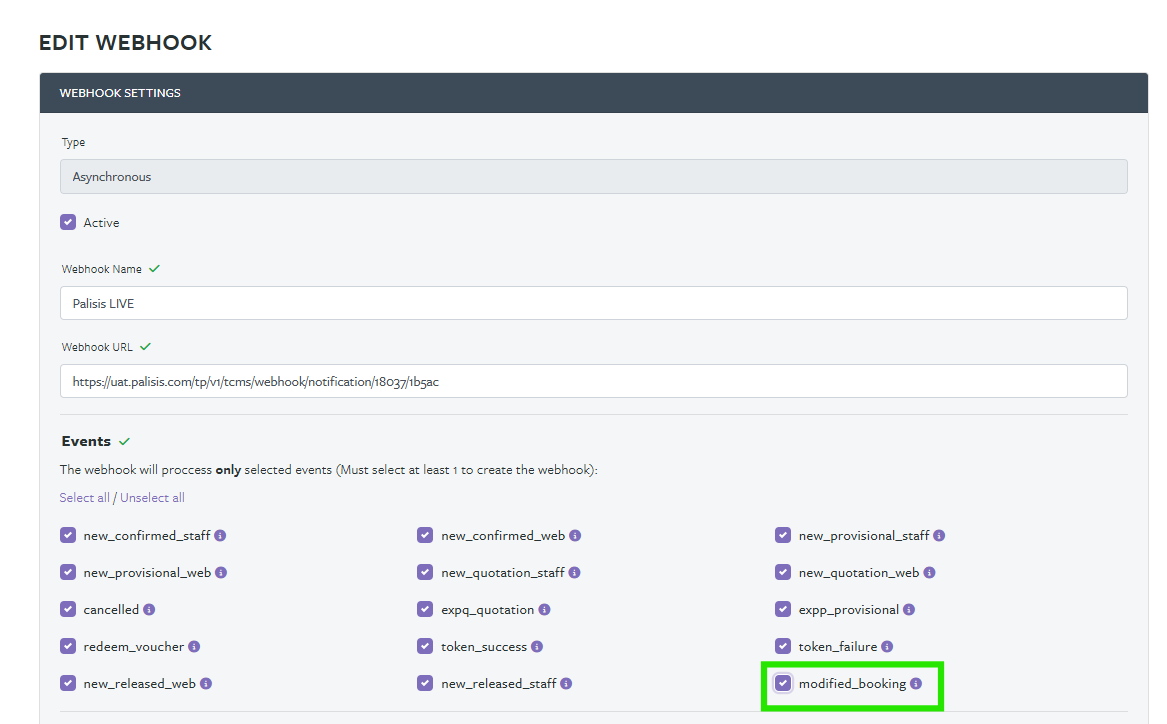Uncheck the expp_provisional event checkbox
The image size is (1167, 724).
click(x=783, y=609)
